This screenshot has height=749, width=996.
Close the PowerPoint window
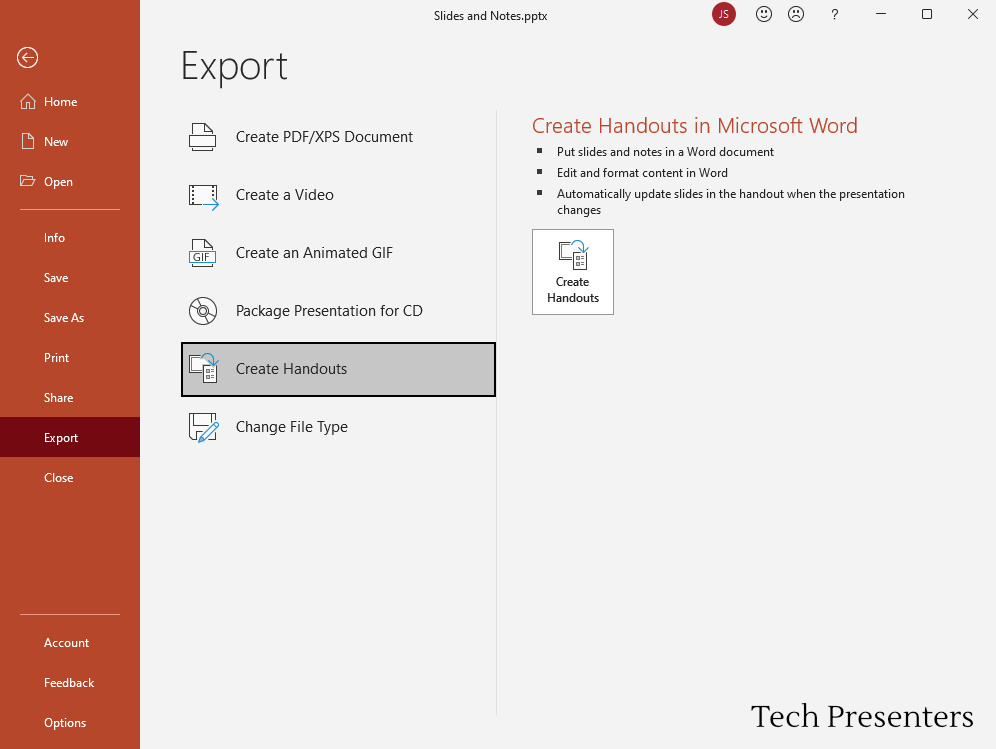972,14
